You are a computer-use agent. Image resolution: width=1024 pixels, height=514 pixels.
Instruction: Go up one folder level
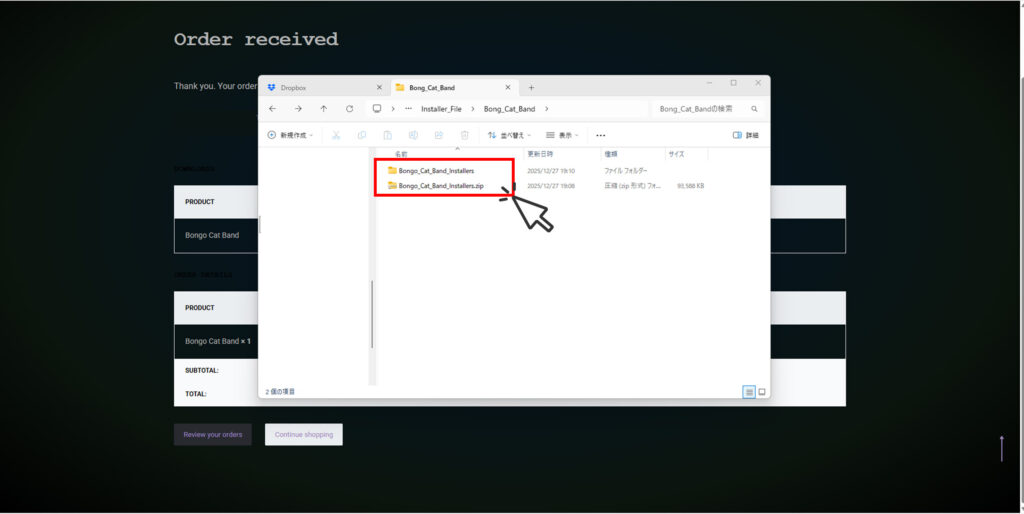pos(323,108)
